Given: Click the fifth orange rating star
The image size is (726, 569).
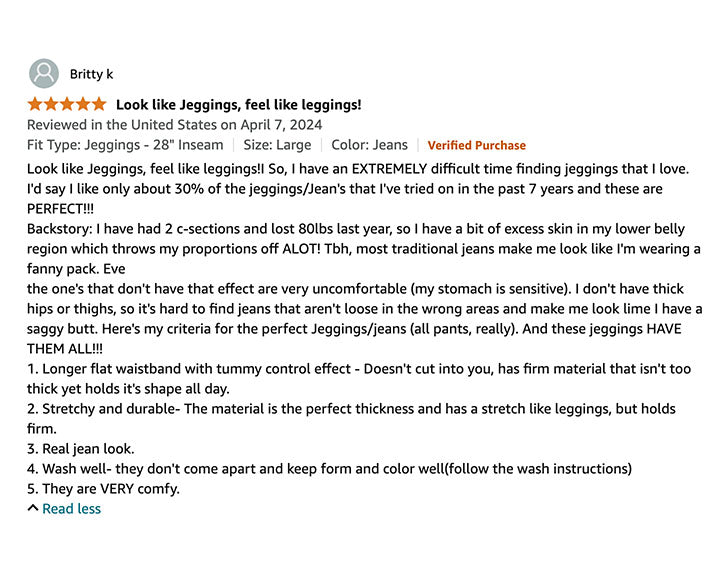Looking at the screenshot, I should point(98,104).
